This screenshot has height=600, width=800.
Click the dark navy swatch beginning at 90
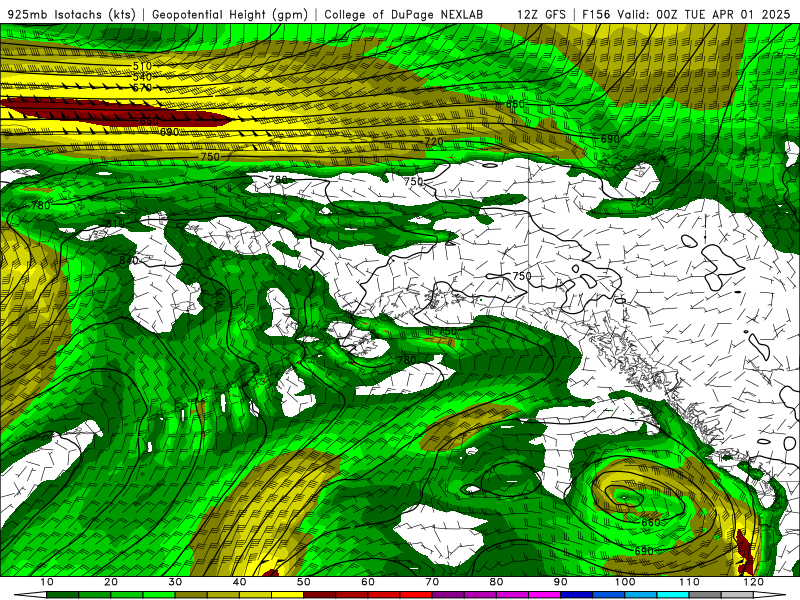(577, 595)
